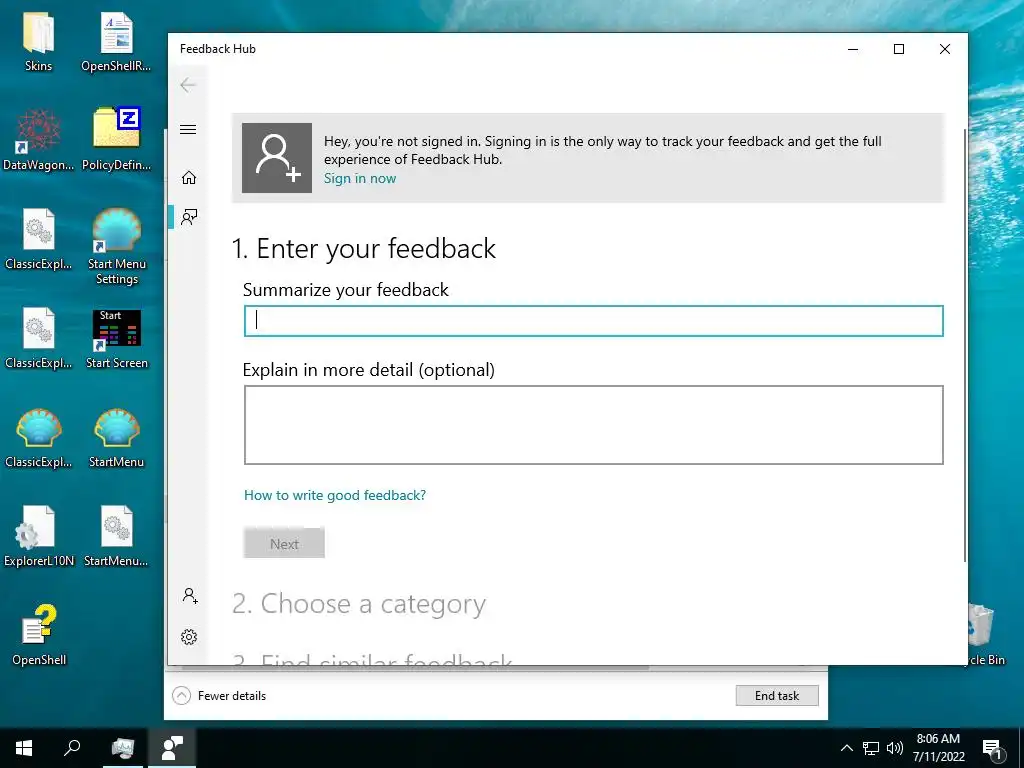Select the PolicyDefin... zip folder
The image size is (1024, 768).
click(116, 140)
